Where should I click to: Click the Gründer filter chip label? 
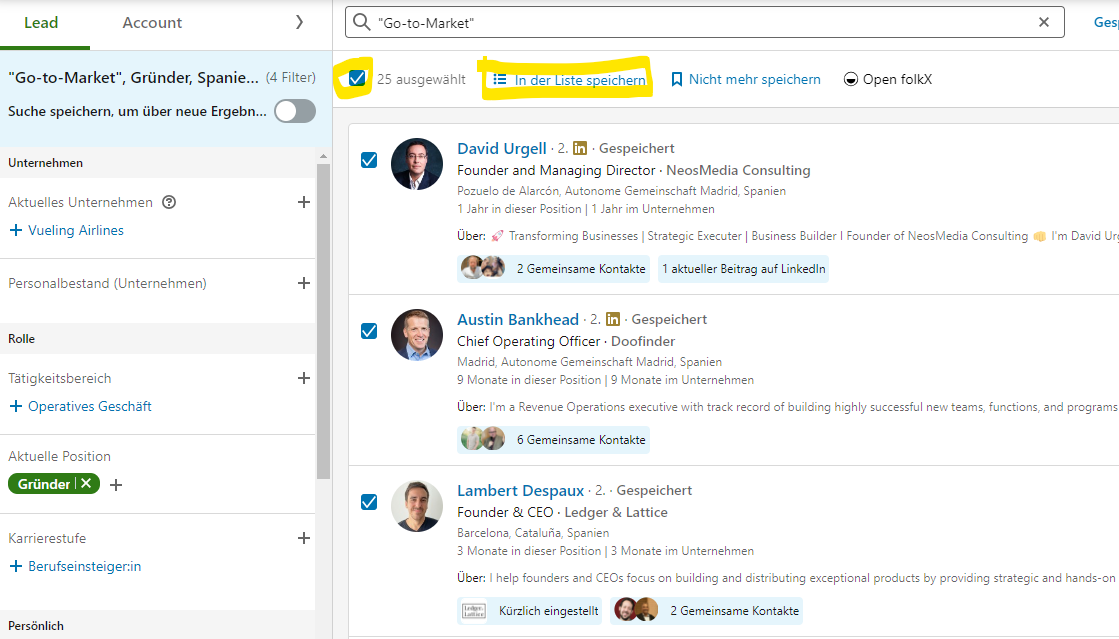[x=44, y=484]
